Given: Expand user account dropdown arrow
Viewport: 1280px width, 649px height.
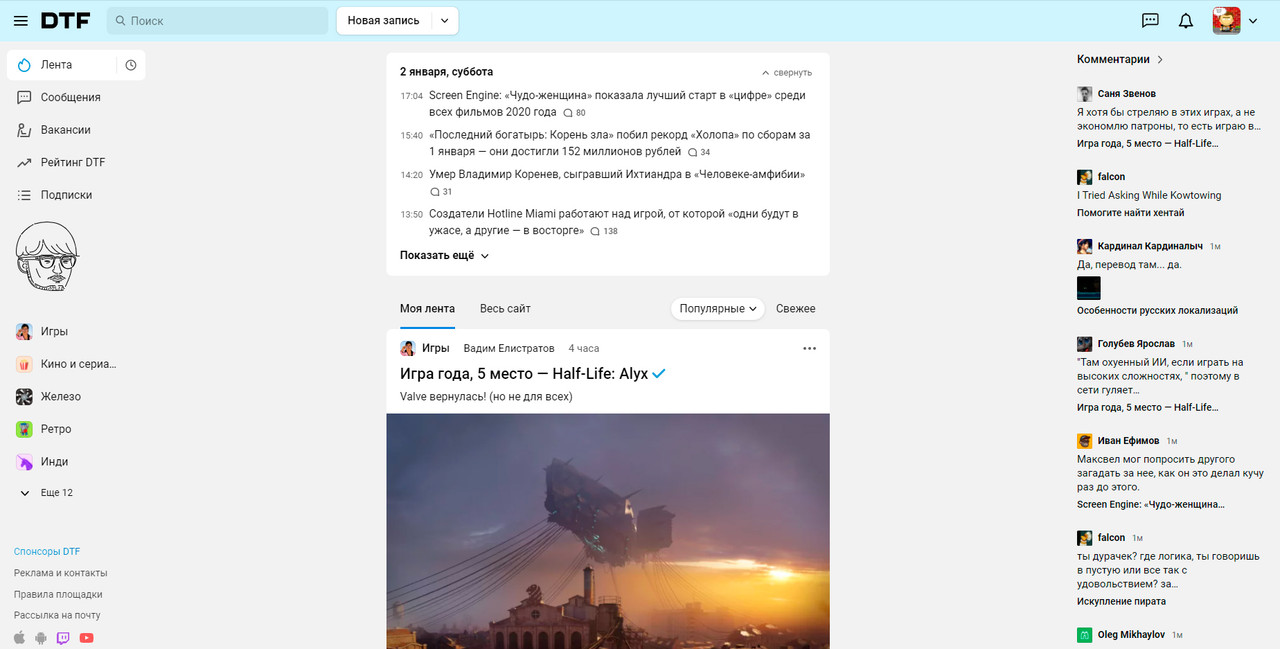Looking at the screenshot, I should click(1253, 21).
